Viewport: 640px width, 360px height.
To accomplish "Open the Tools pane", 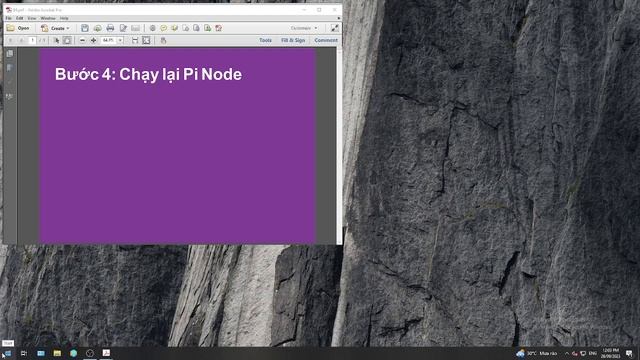I will [265, 40].
